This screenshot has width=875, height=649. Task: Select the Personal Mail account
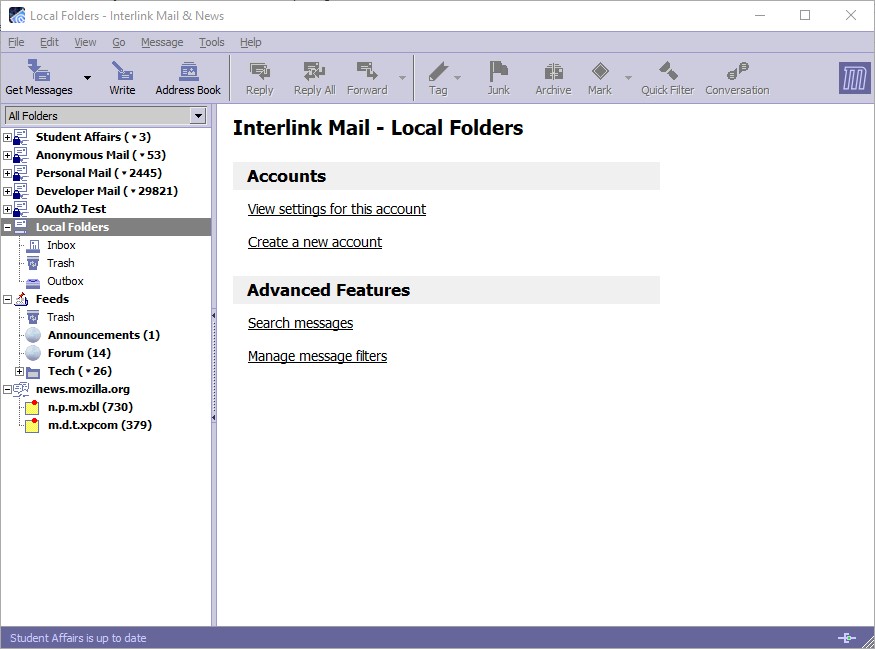(99, 173)
